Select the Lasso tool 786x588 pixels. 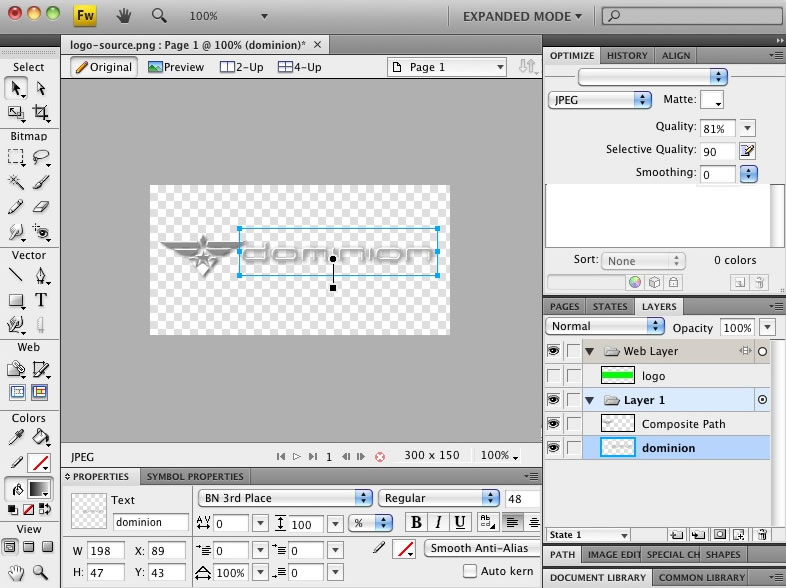point(41,157)
